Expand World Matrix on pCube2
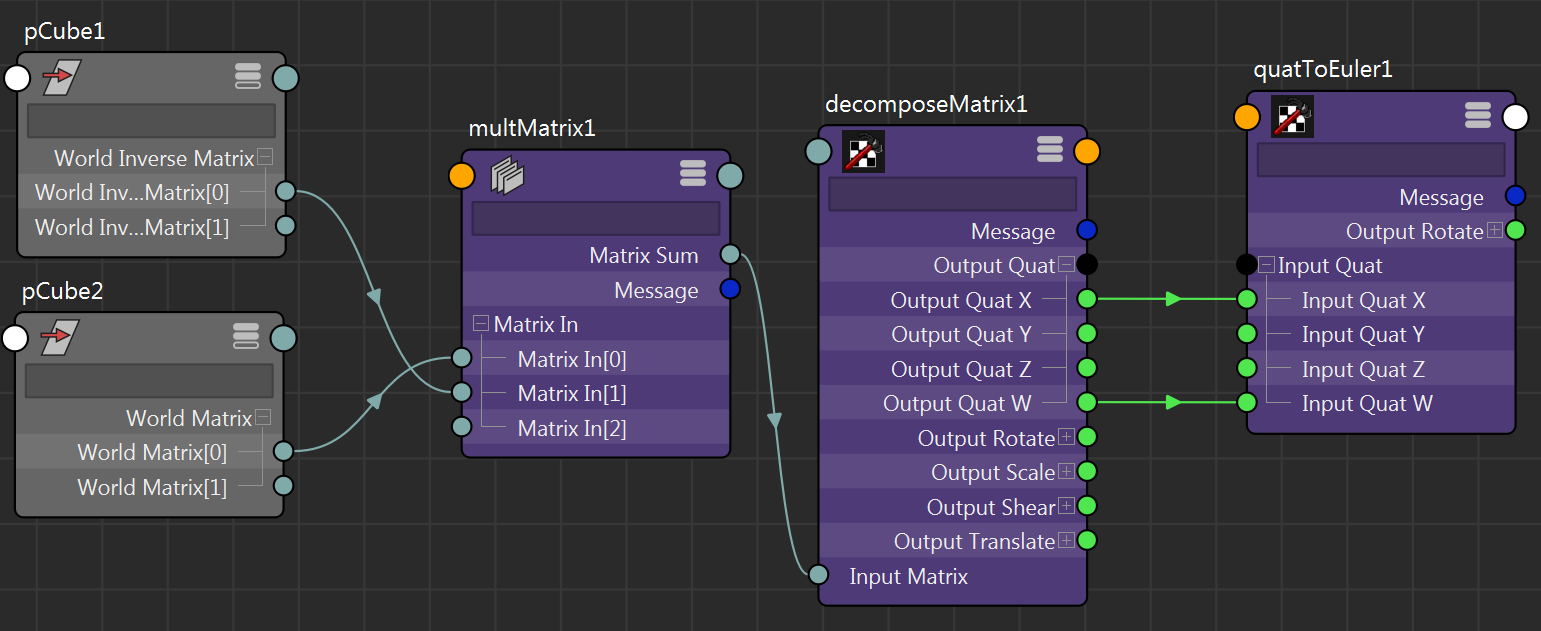 [x=265, y=417]
